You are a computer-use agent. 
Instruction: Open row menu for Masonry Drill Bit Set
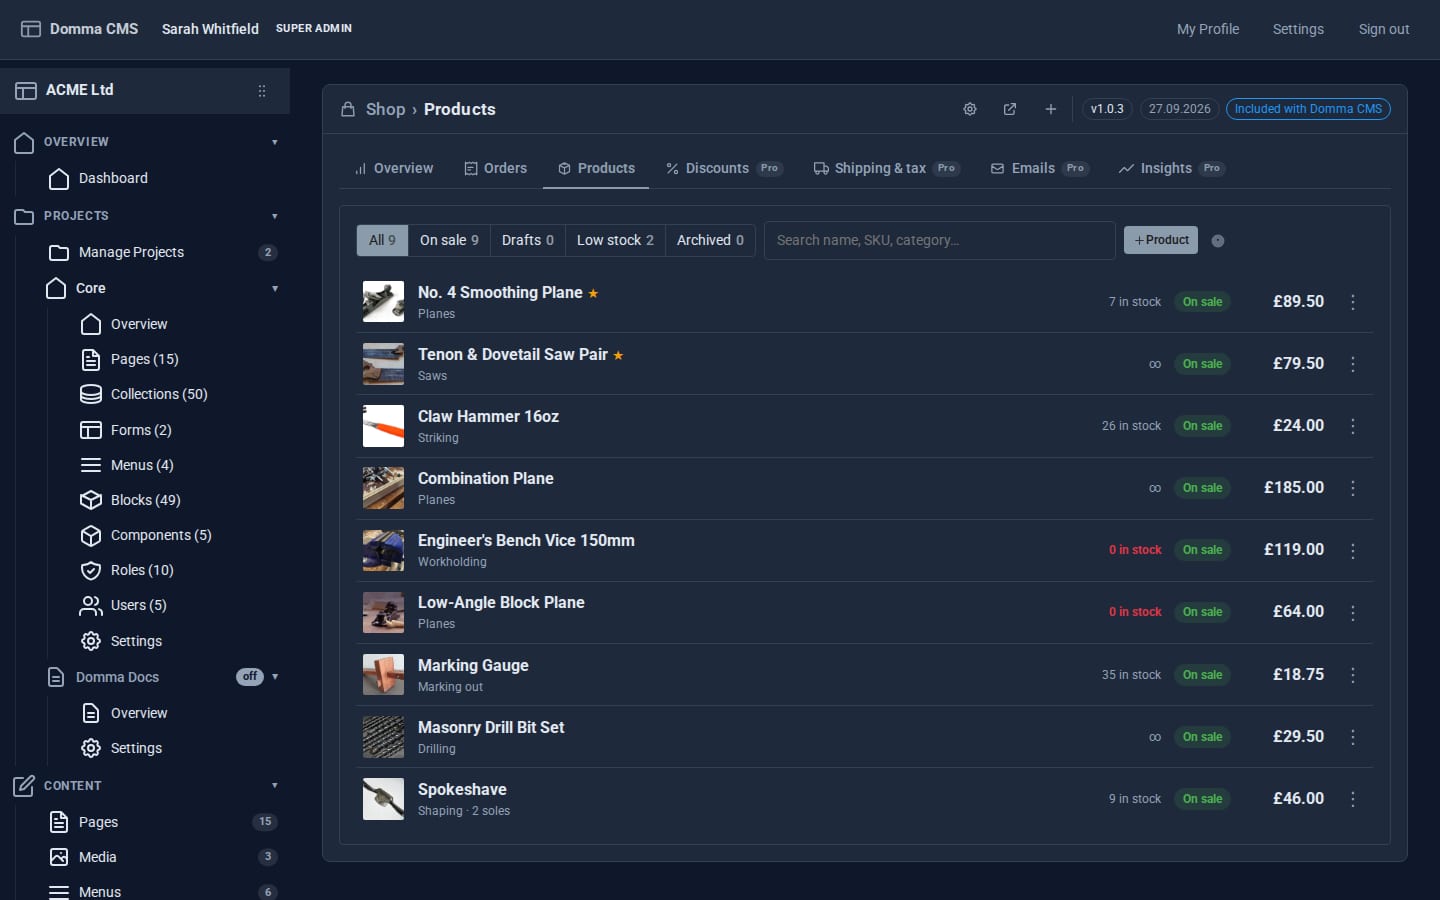point(1353,737)
